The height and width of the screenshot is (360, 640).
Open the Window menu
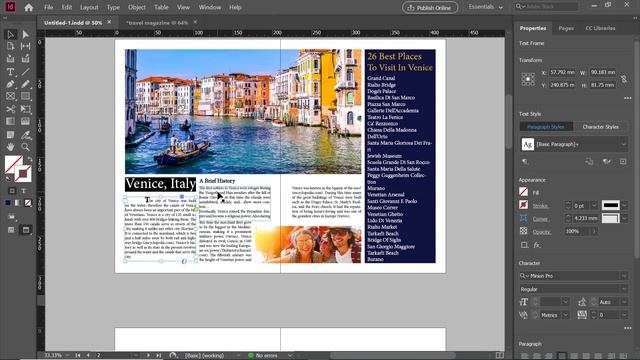point(210,7)
